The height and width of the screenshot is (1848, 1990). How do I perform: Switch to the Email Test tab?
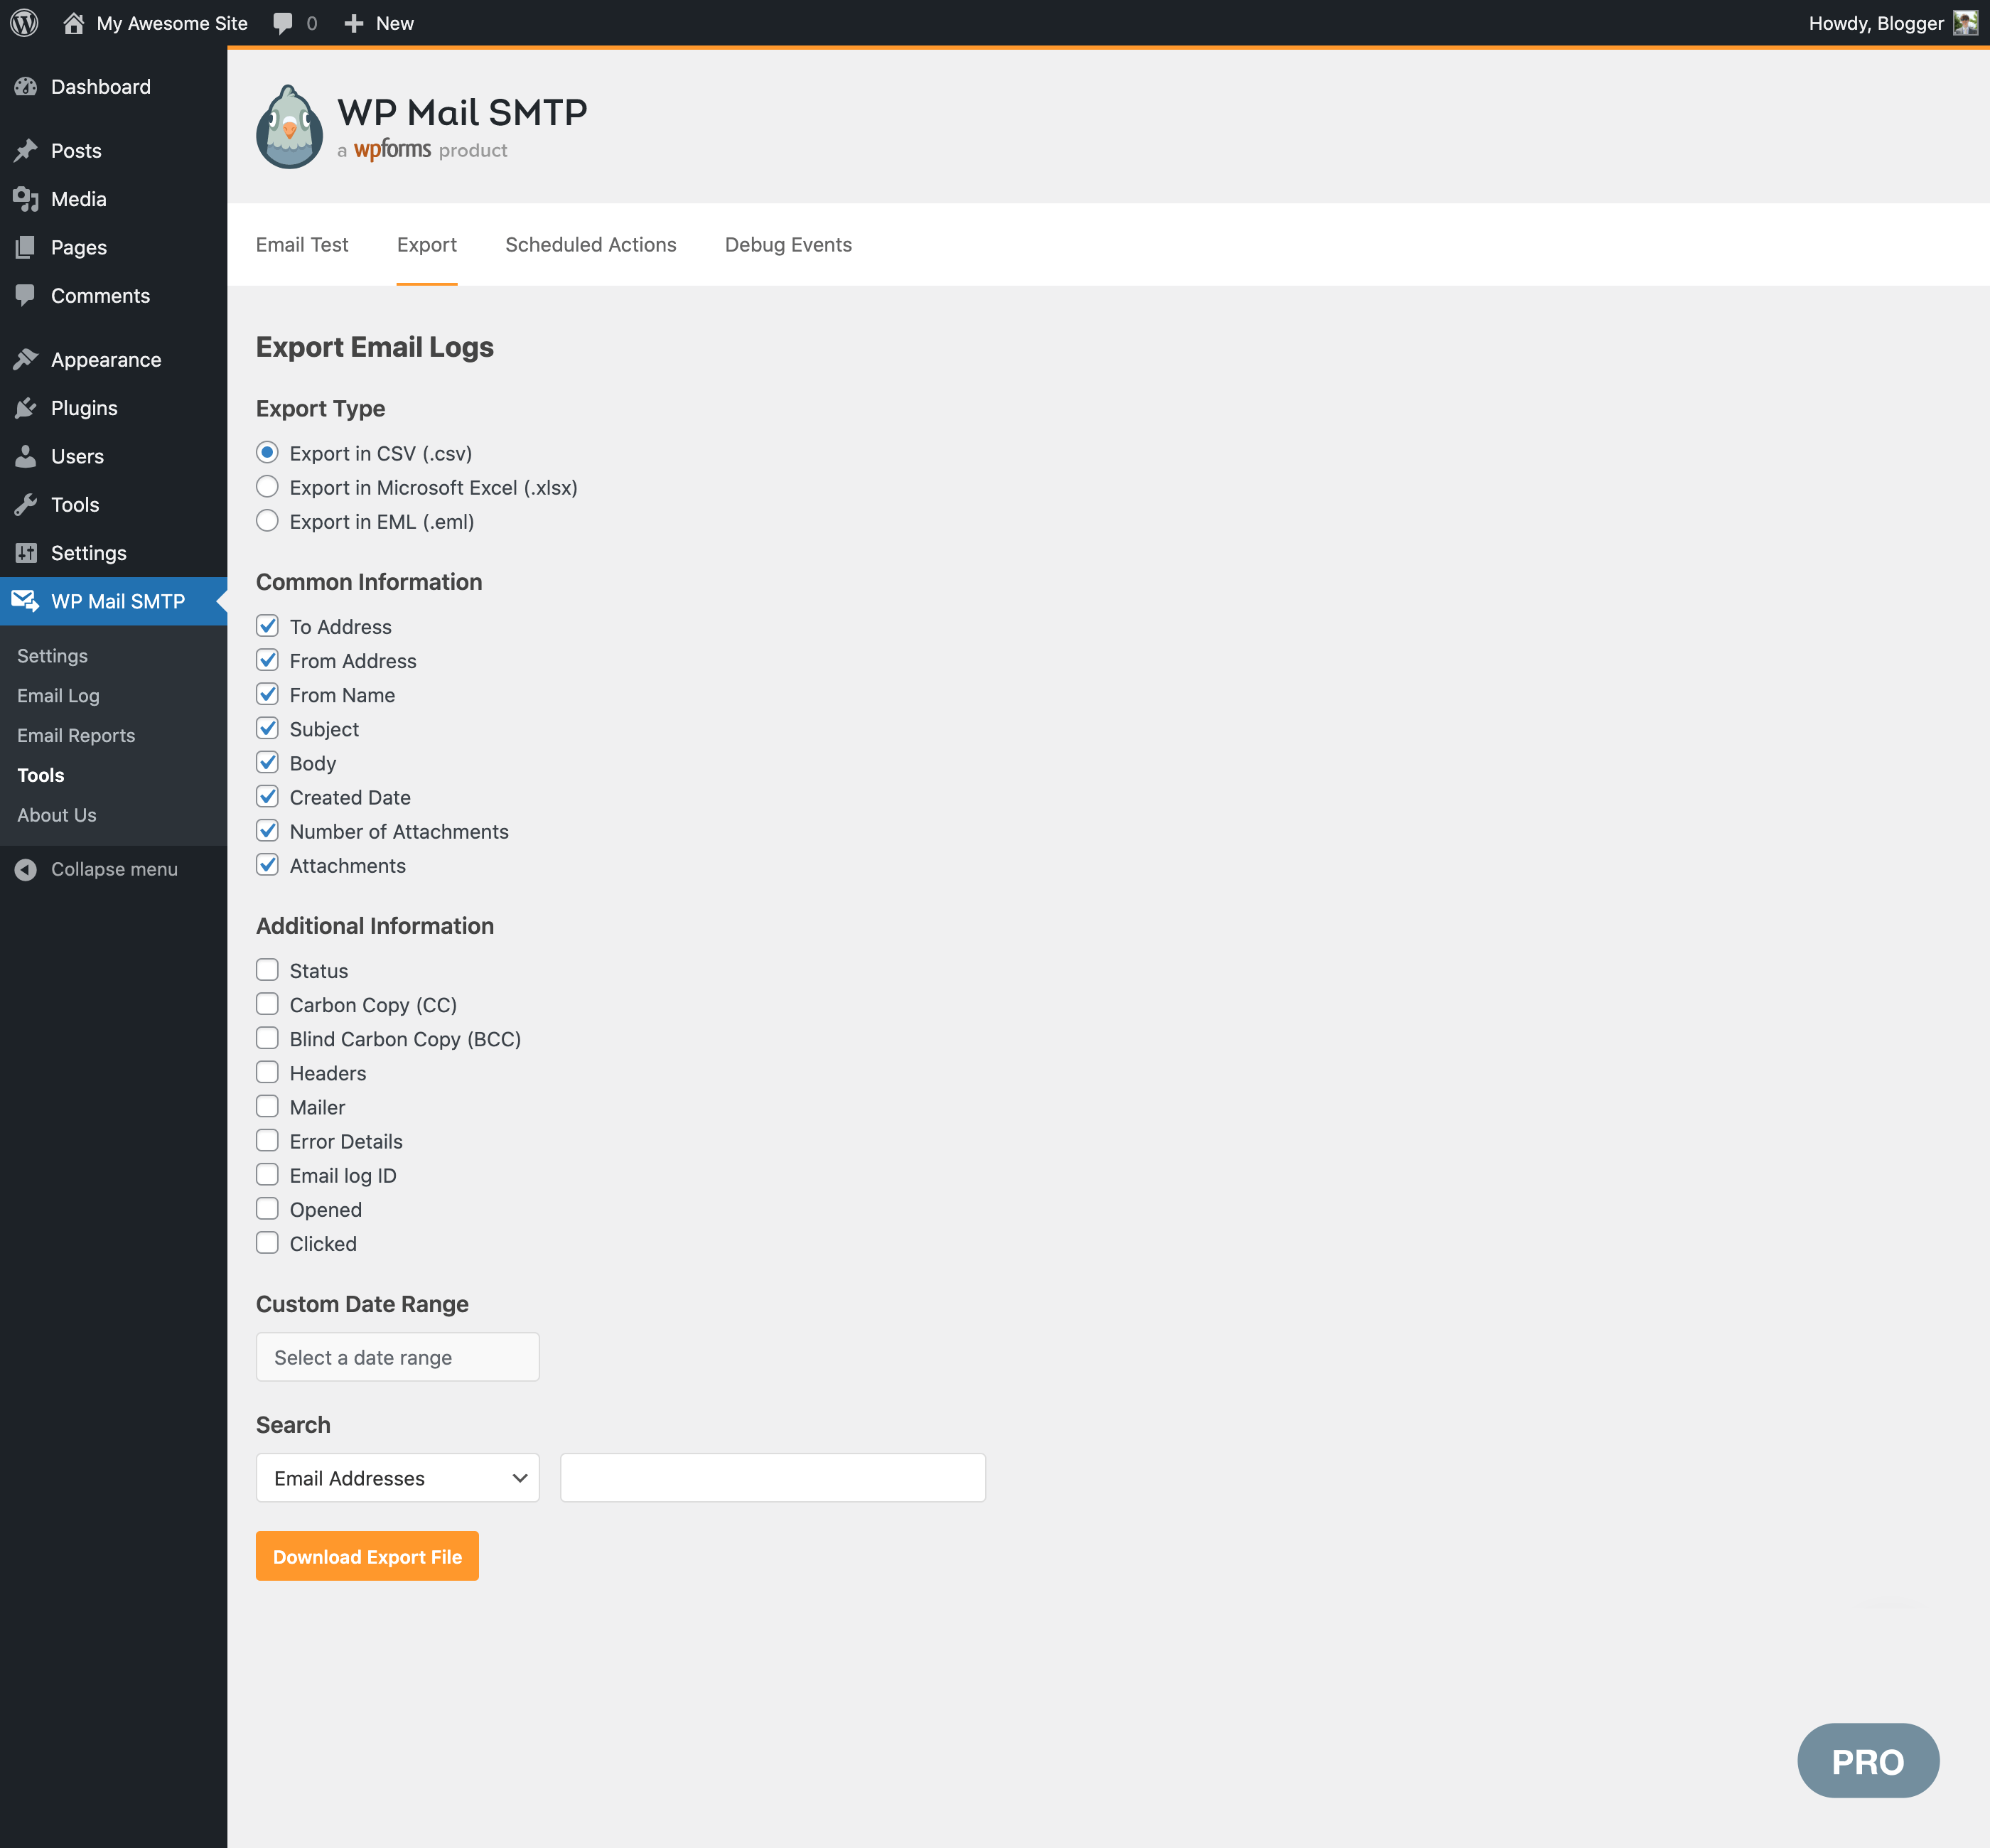[302, 243]
